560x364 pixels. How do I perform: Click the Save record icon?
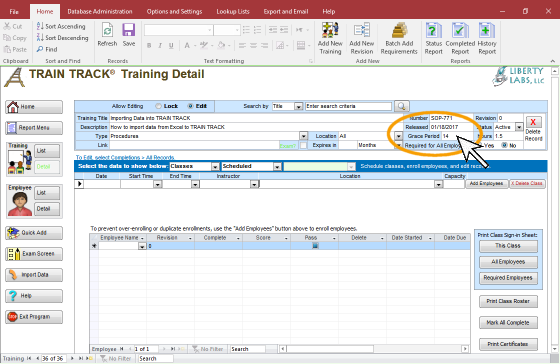(129, 35)
